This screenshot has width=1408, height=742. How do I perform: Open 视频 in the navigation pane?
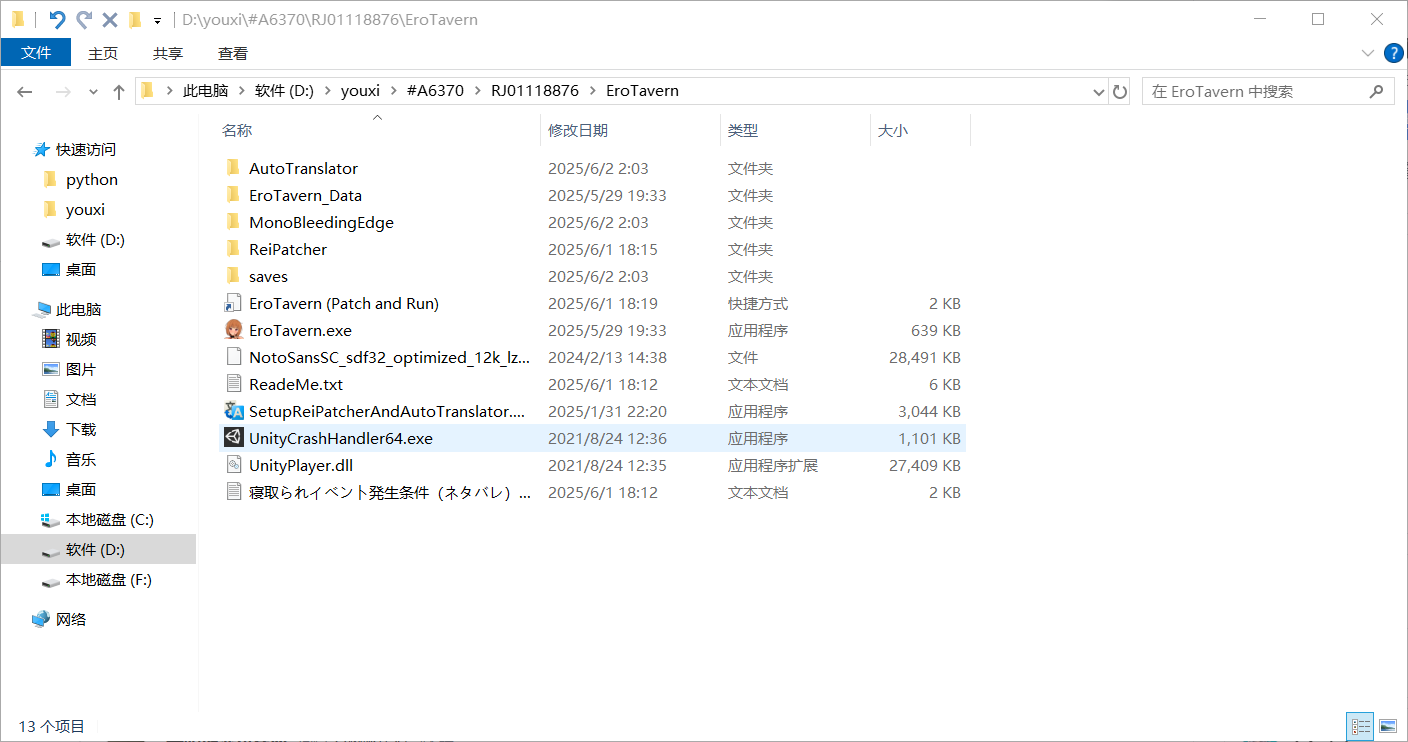click(x=81, y=340)
